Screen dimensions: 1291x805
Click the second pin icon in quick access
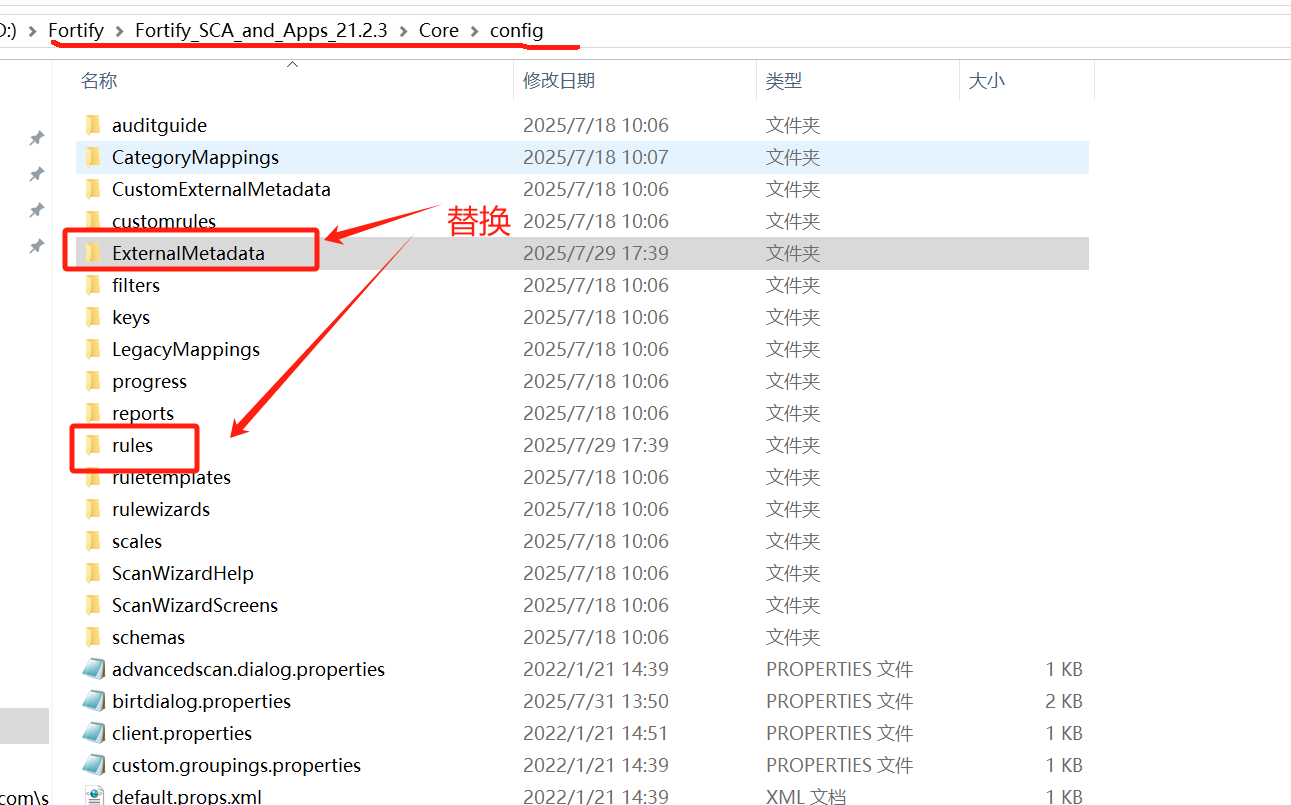tap(36, 174)
